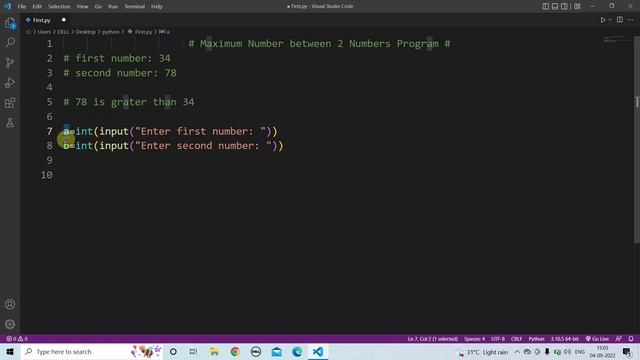Click the comment "# first number: 34"
Image resolution: width=640 pixels, height=360 pixels.
click(117, 58)
